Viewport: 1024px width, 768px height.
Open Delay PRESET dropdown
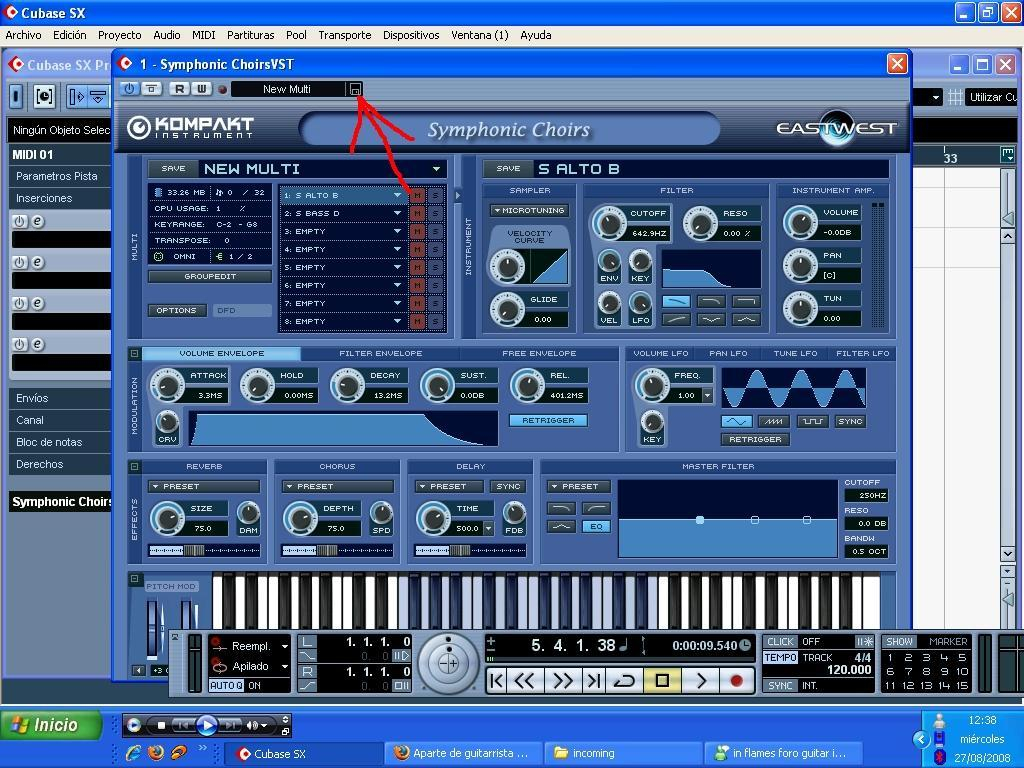pyautogui.click(x=449, y=487)
